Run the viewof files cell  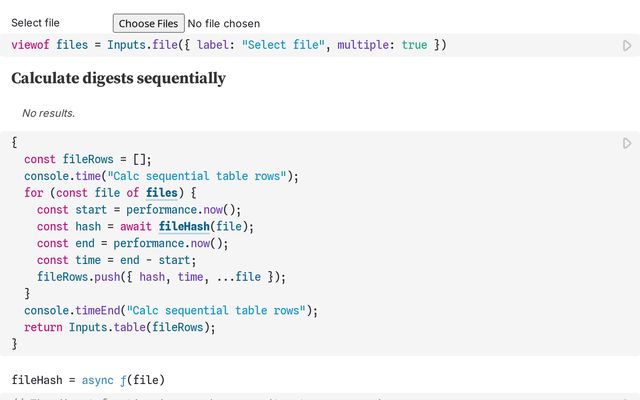627,45
